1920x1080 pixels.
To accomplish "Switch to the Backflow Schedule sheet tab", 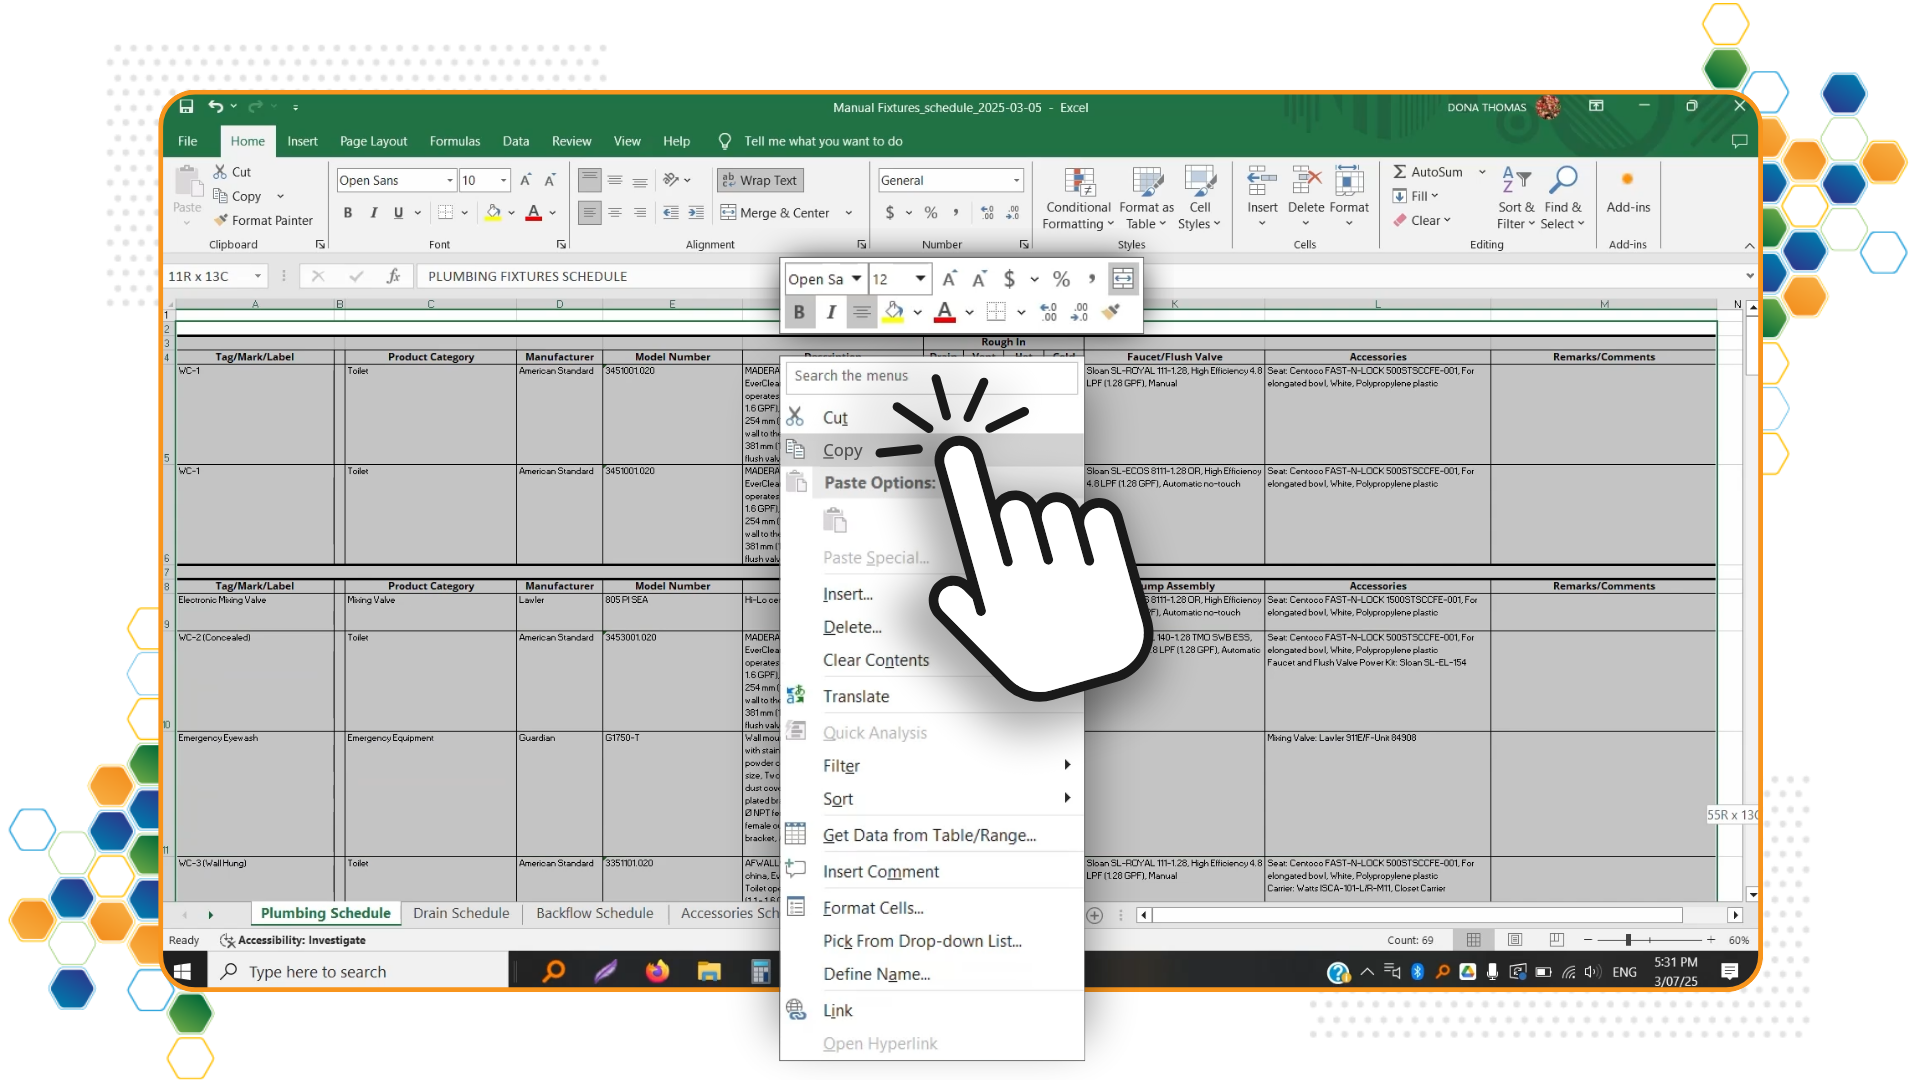I will pos(594,913).
